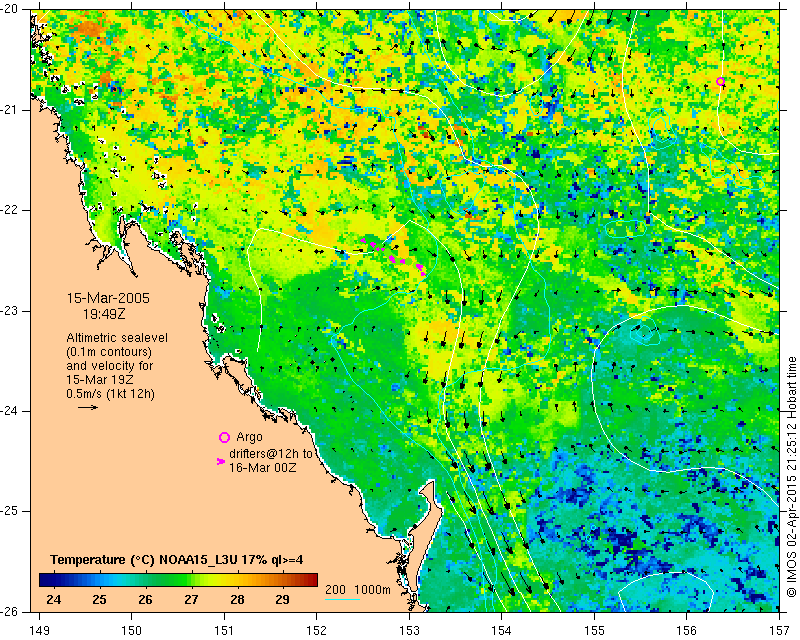Click latitude axis label -23
Viewport: 800px width, 640px height.
10,311
